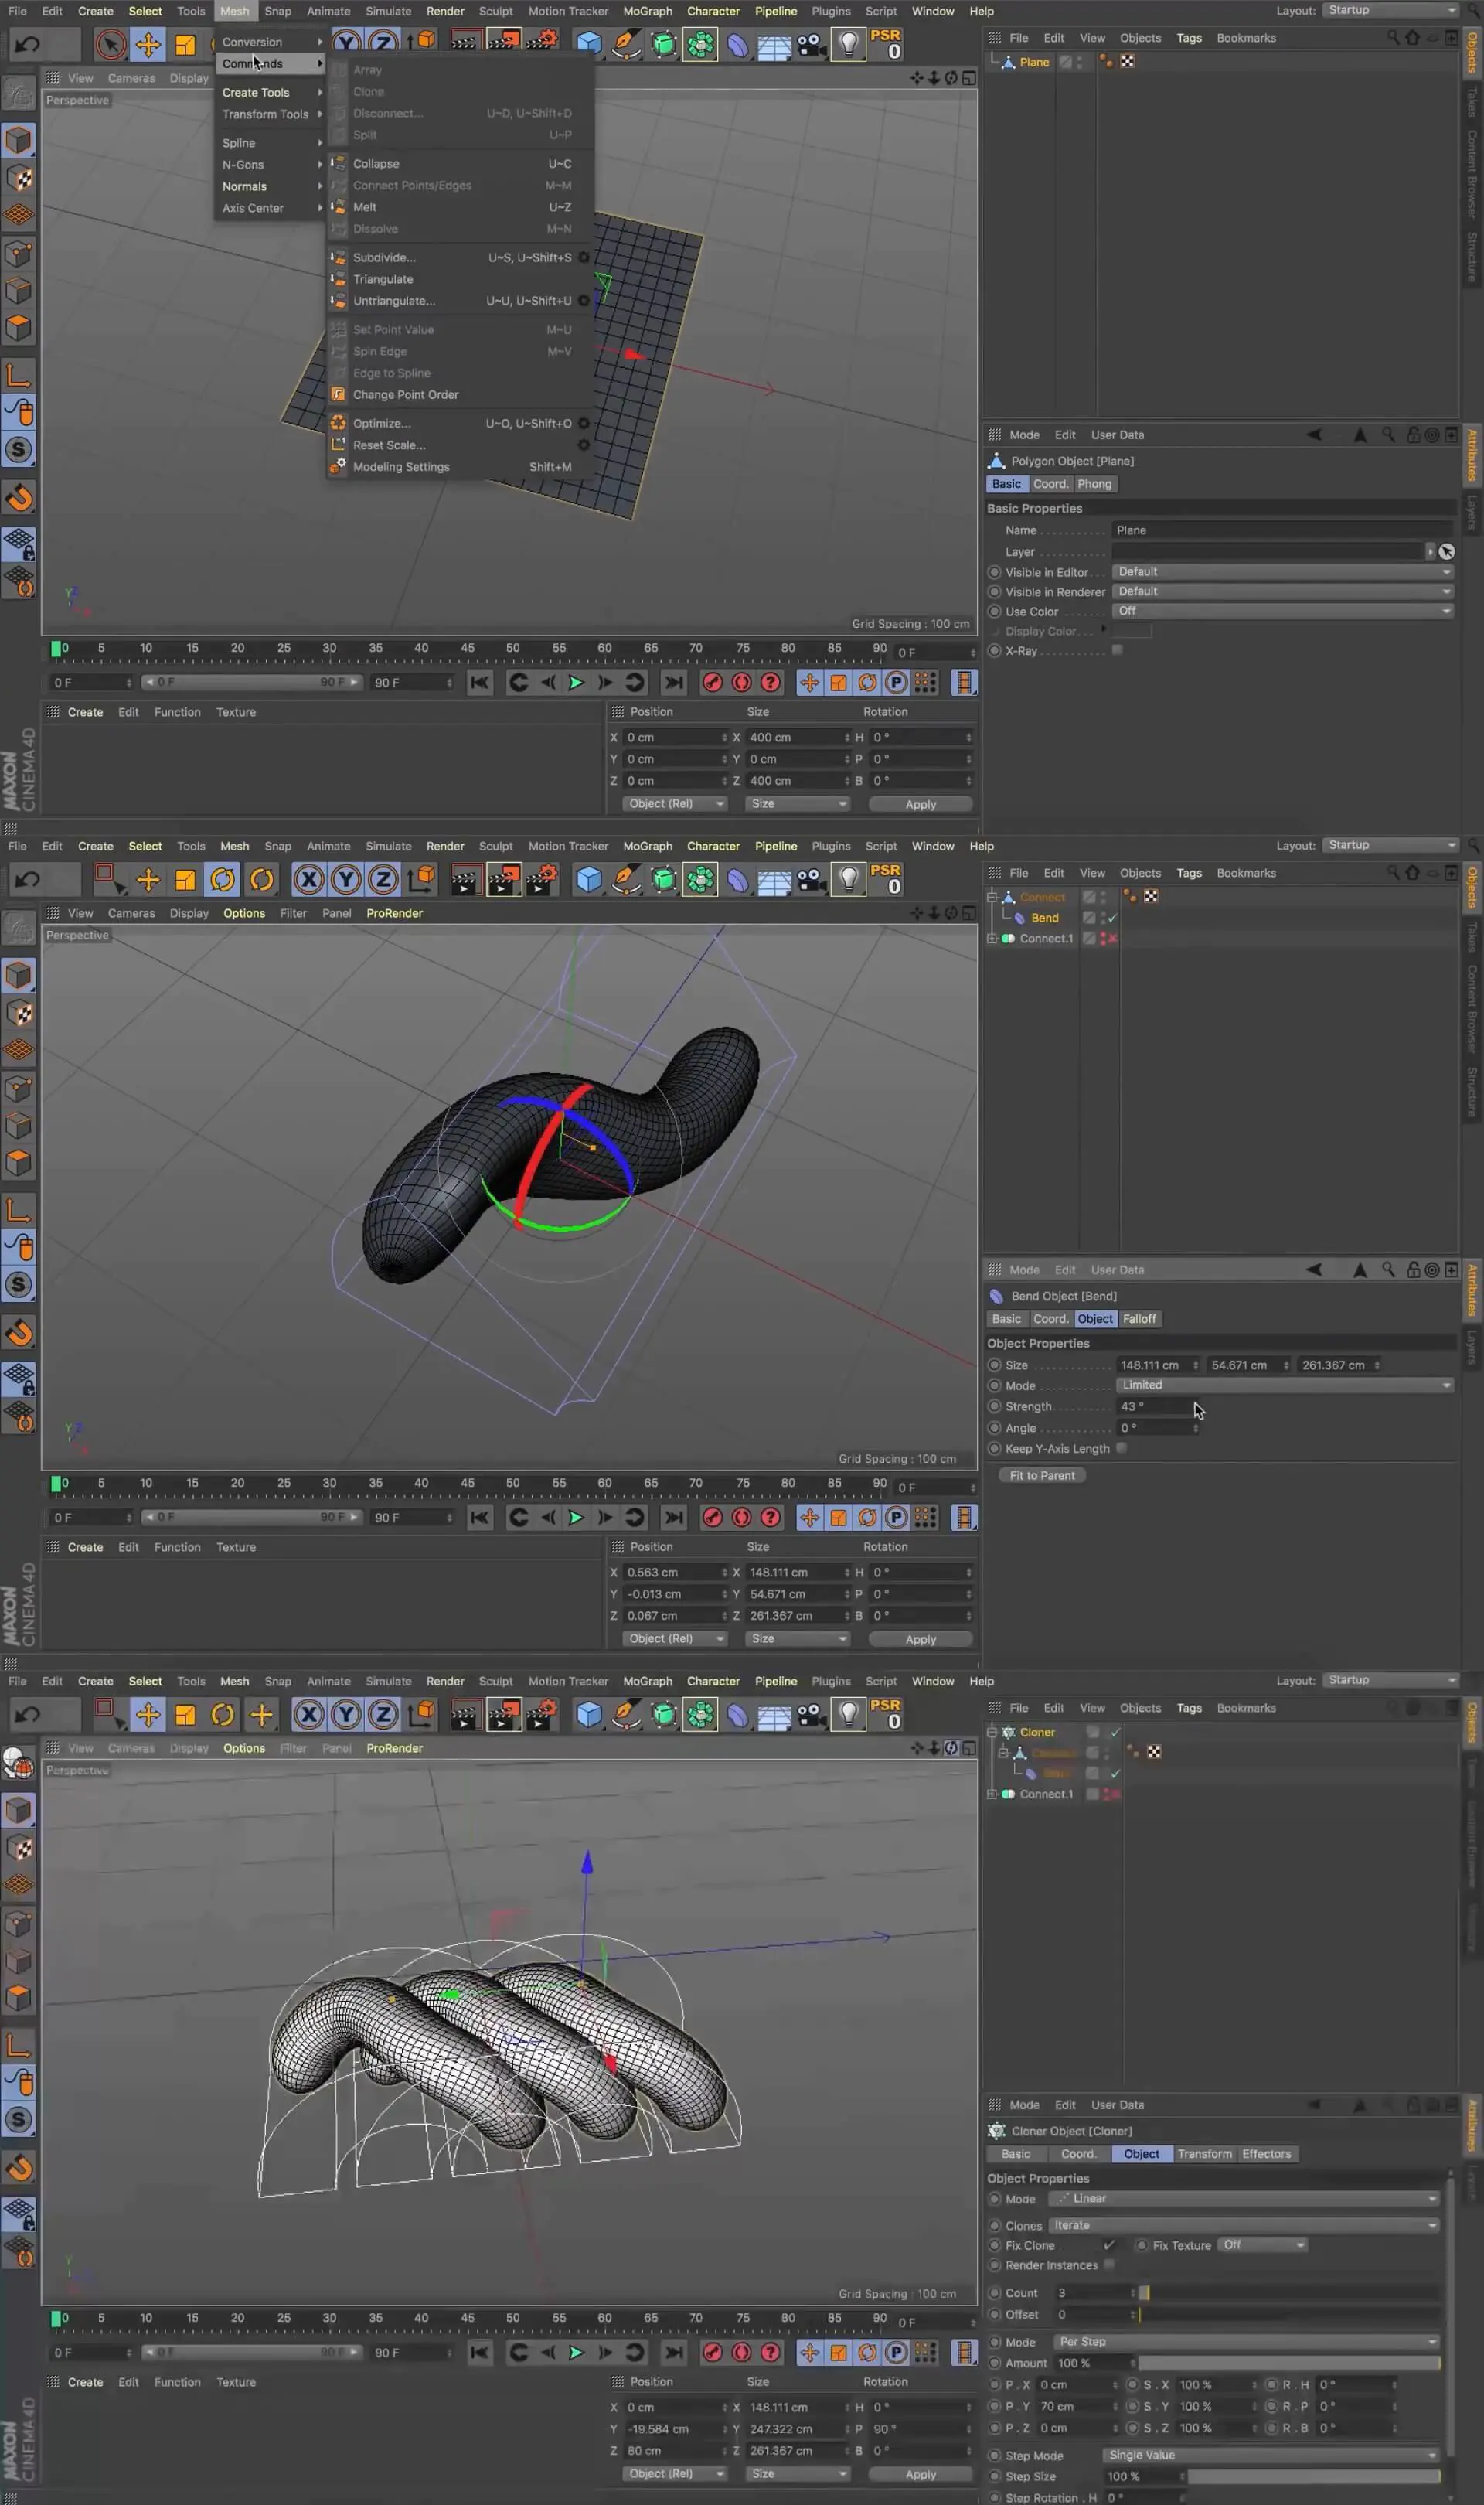Open Use Color dropdown set to Off
Screen dimensions: 1484x2505
point(1283,611)
